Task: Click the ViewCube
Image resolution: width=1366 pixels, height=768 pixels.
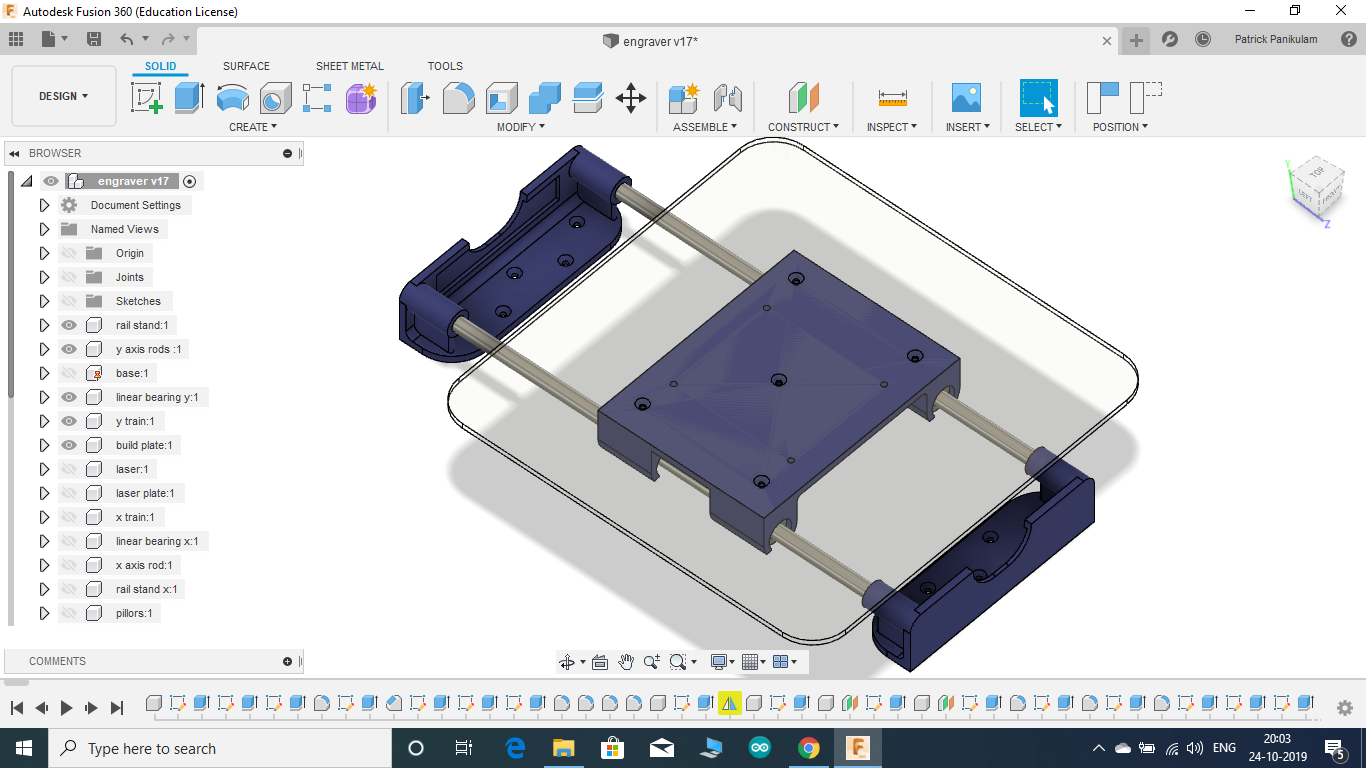Action: 1316,188
